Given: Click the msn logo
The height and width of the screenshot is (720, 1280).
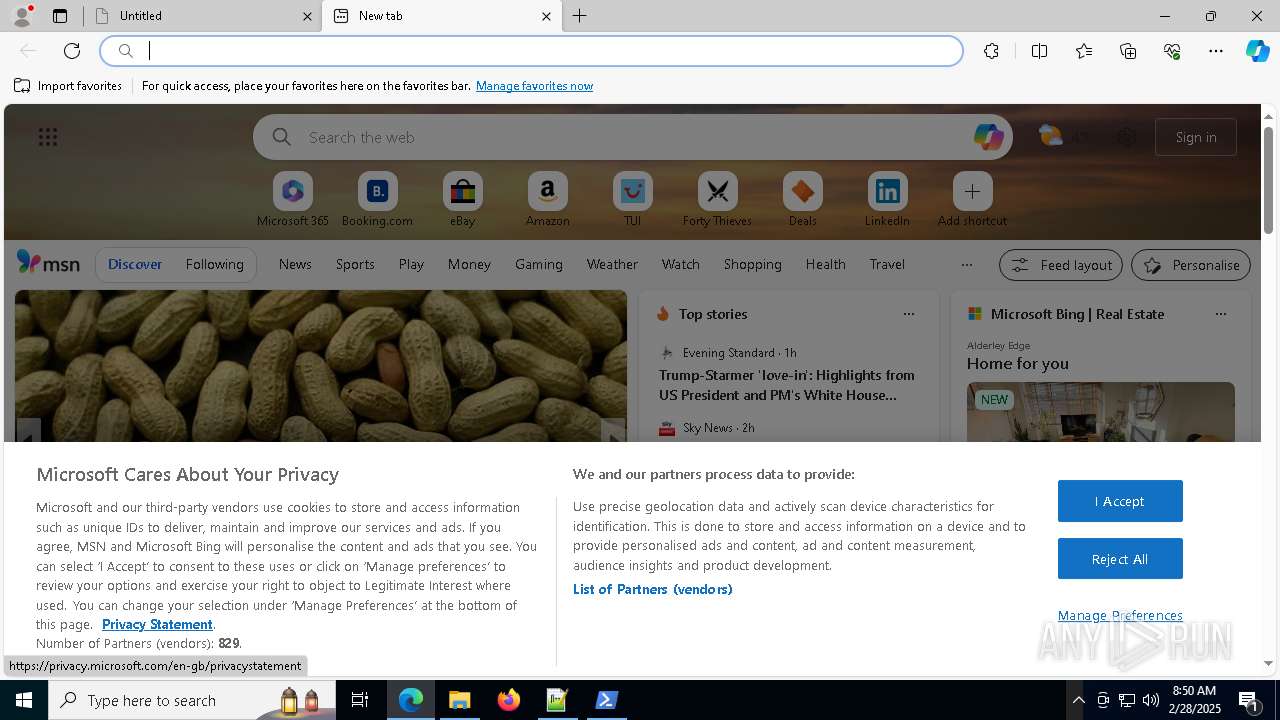Looking at the screenshot, I should click(x=48, y=263).
